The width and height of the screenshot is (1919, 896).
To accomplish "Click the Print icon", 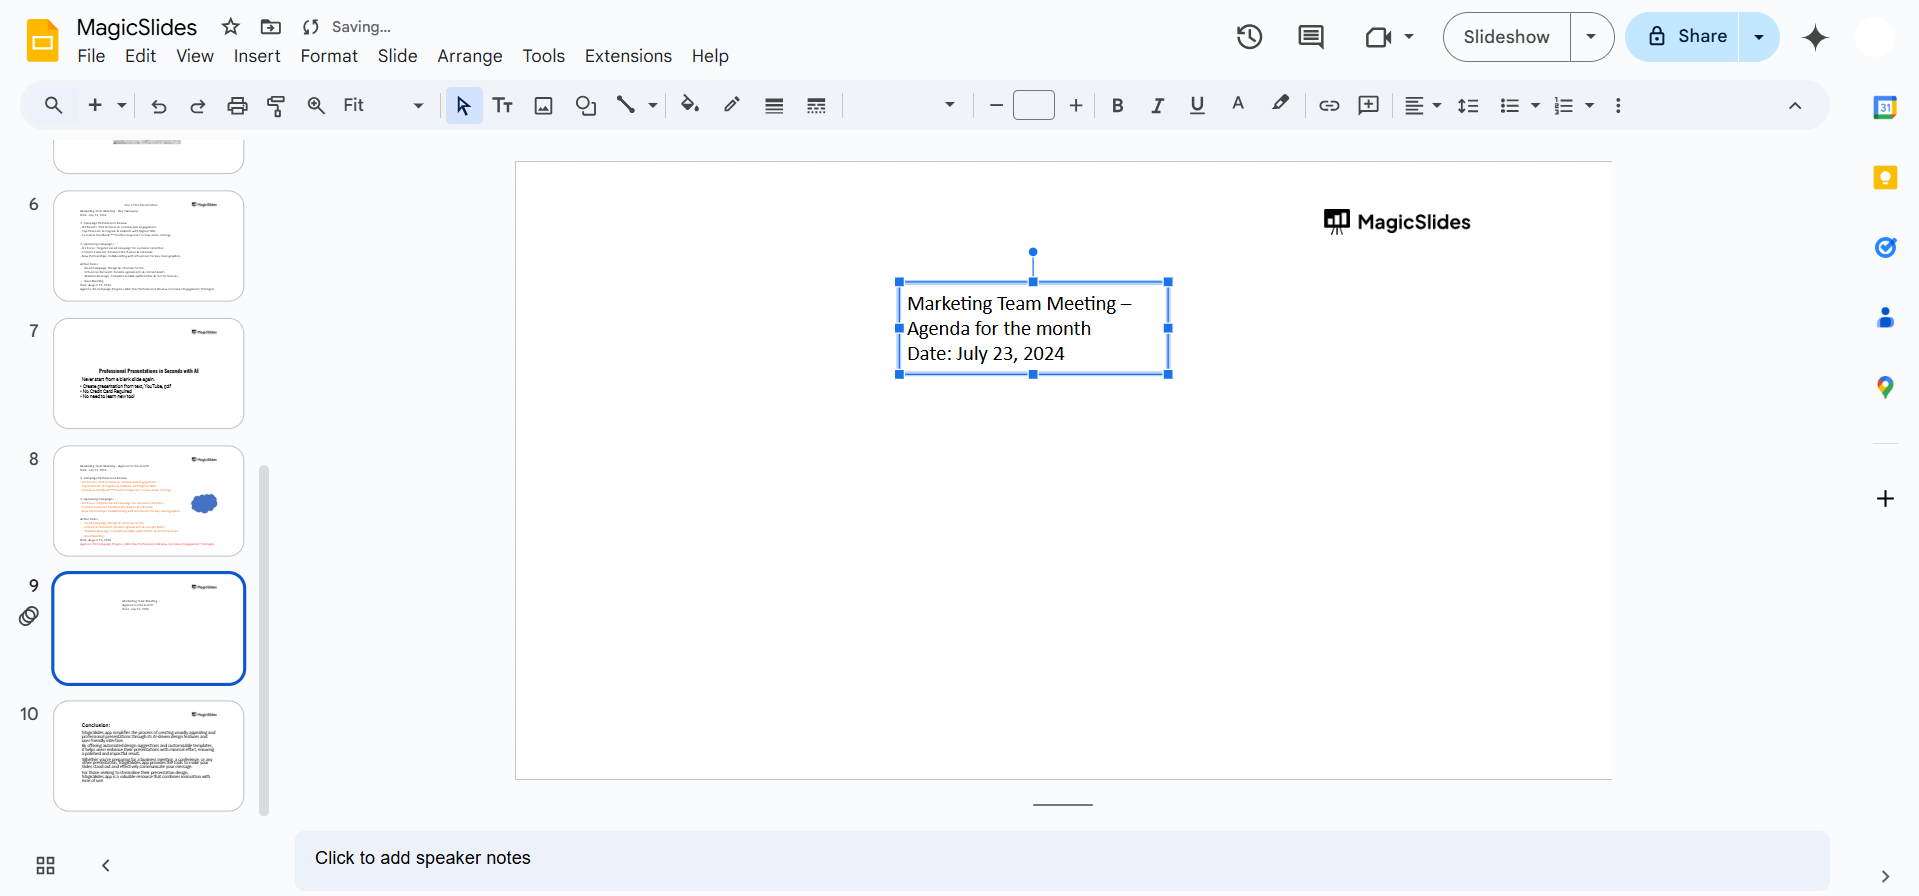I will coord(237,106).
